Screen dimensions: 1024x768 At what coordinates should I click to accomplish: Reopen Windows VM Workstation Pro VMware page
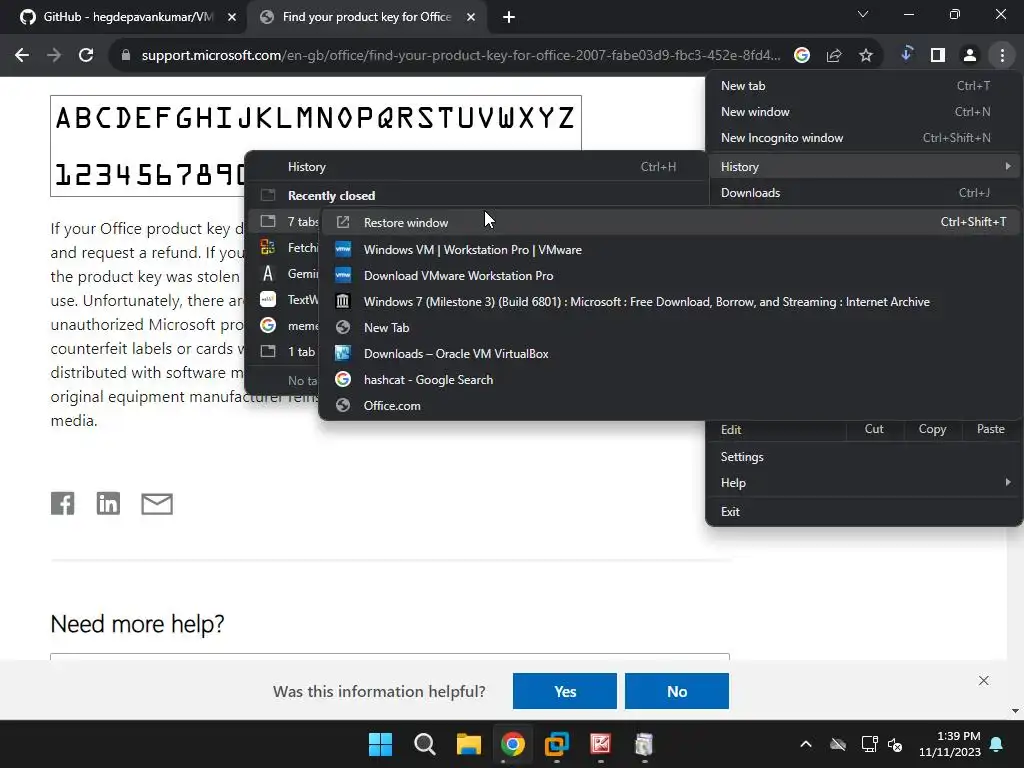(671, 249)
